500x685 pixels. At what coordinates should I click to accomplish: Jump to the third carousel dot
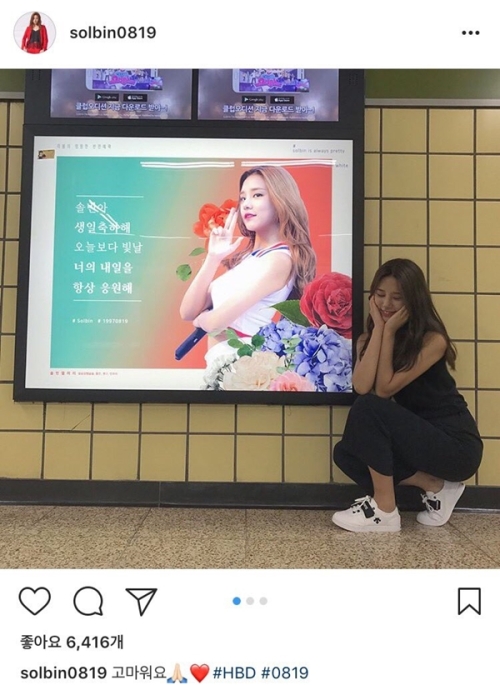263,601
